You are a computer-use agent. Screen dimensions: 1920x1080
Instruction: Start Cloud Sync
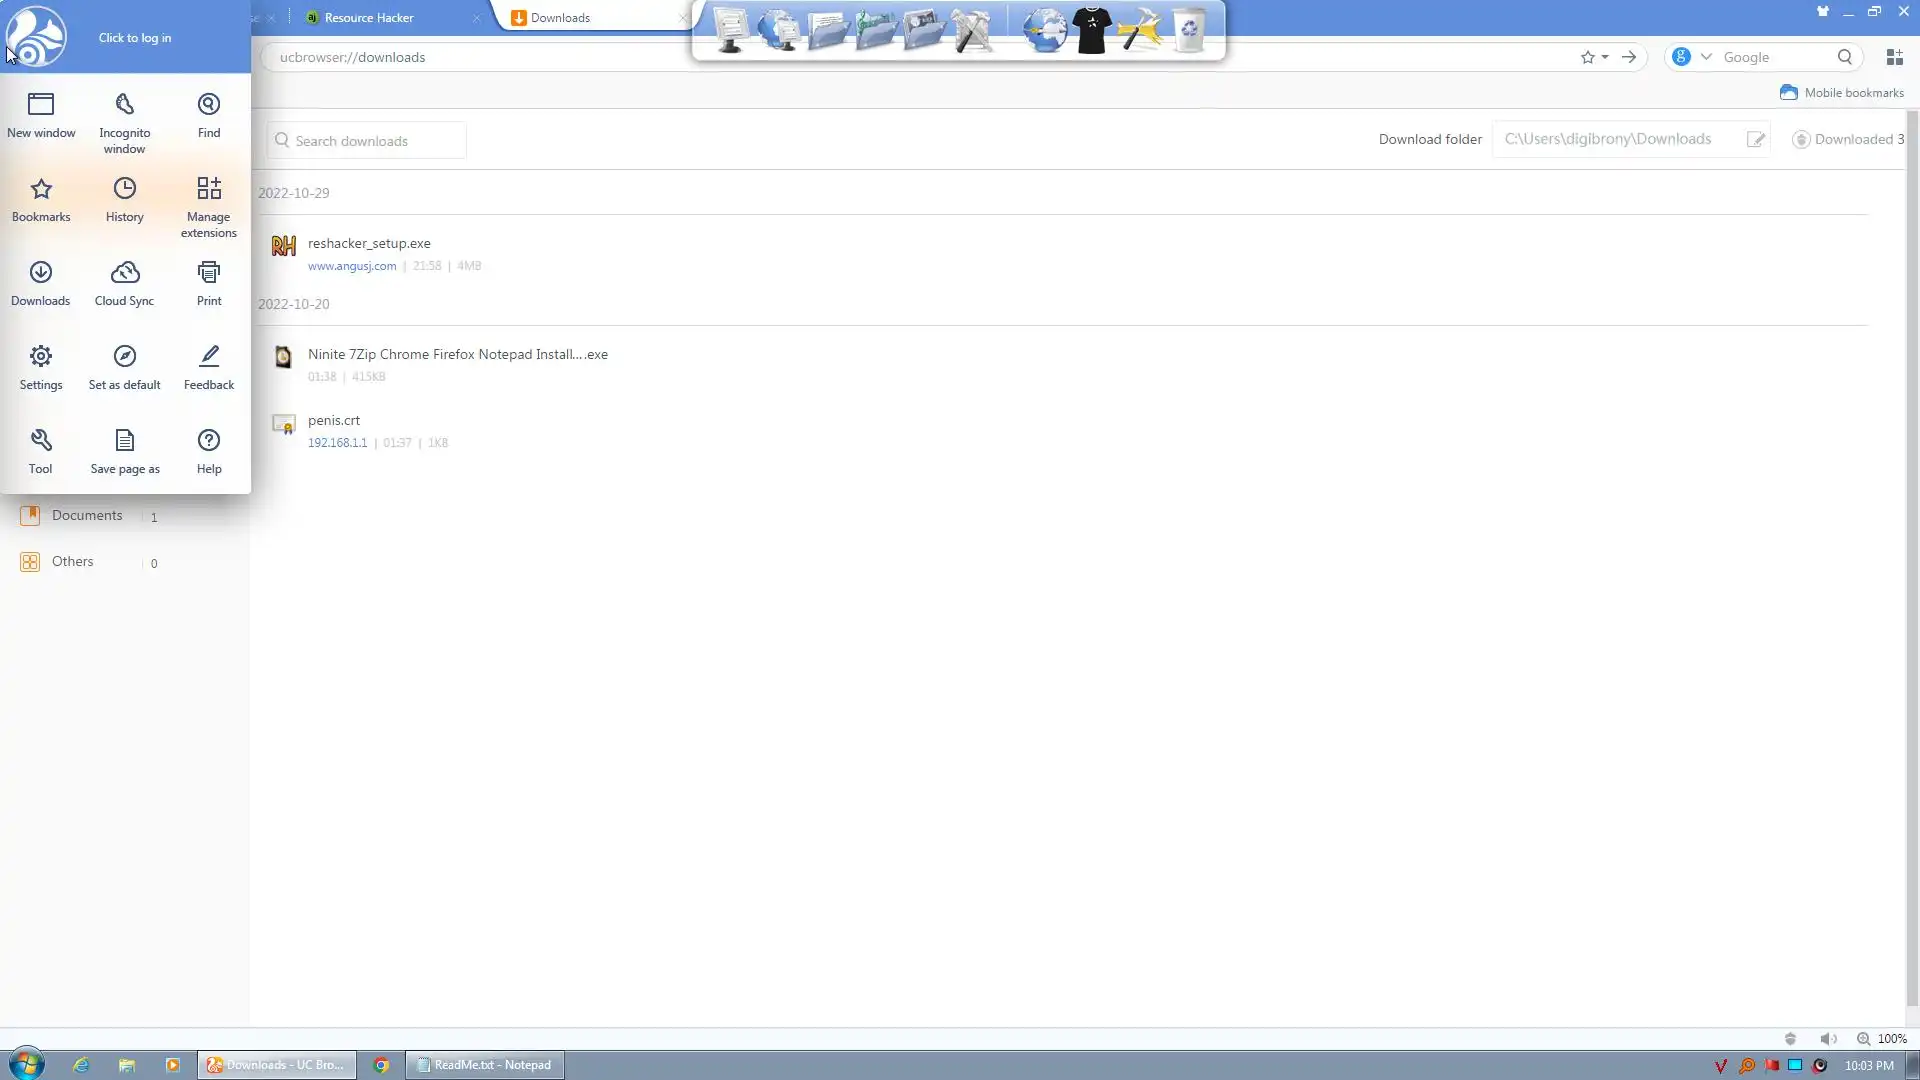124,283
